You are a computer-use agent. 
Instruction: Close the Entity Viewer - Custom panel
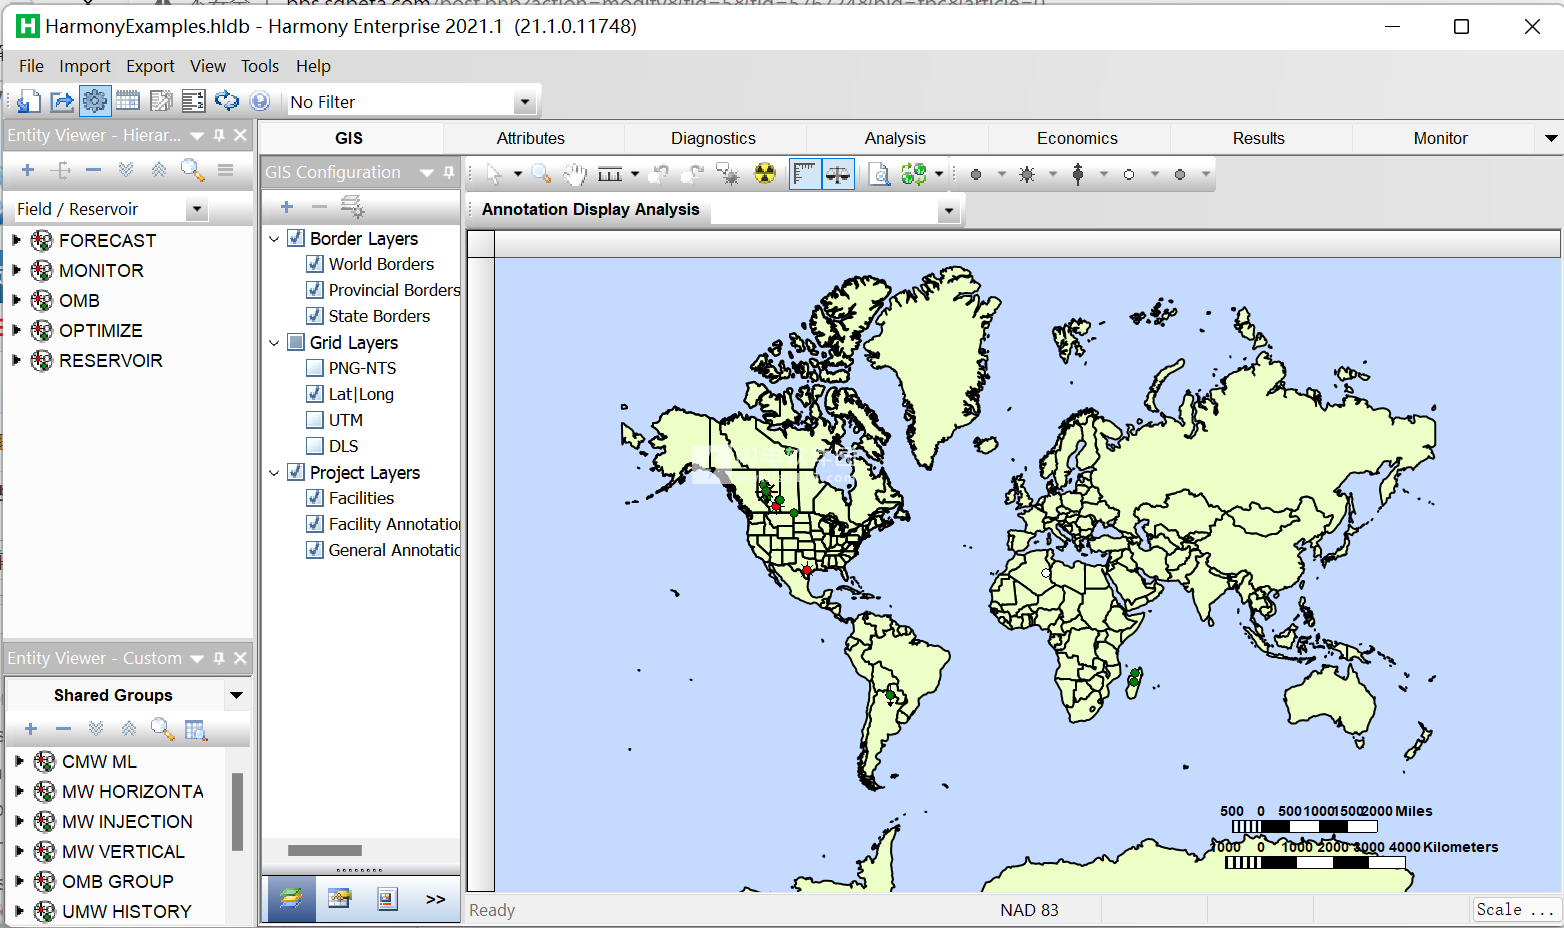(240, 658)
